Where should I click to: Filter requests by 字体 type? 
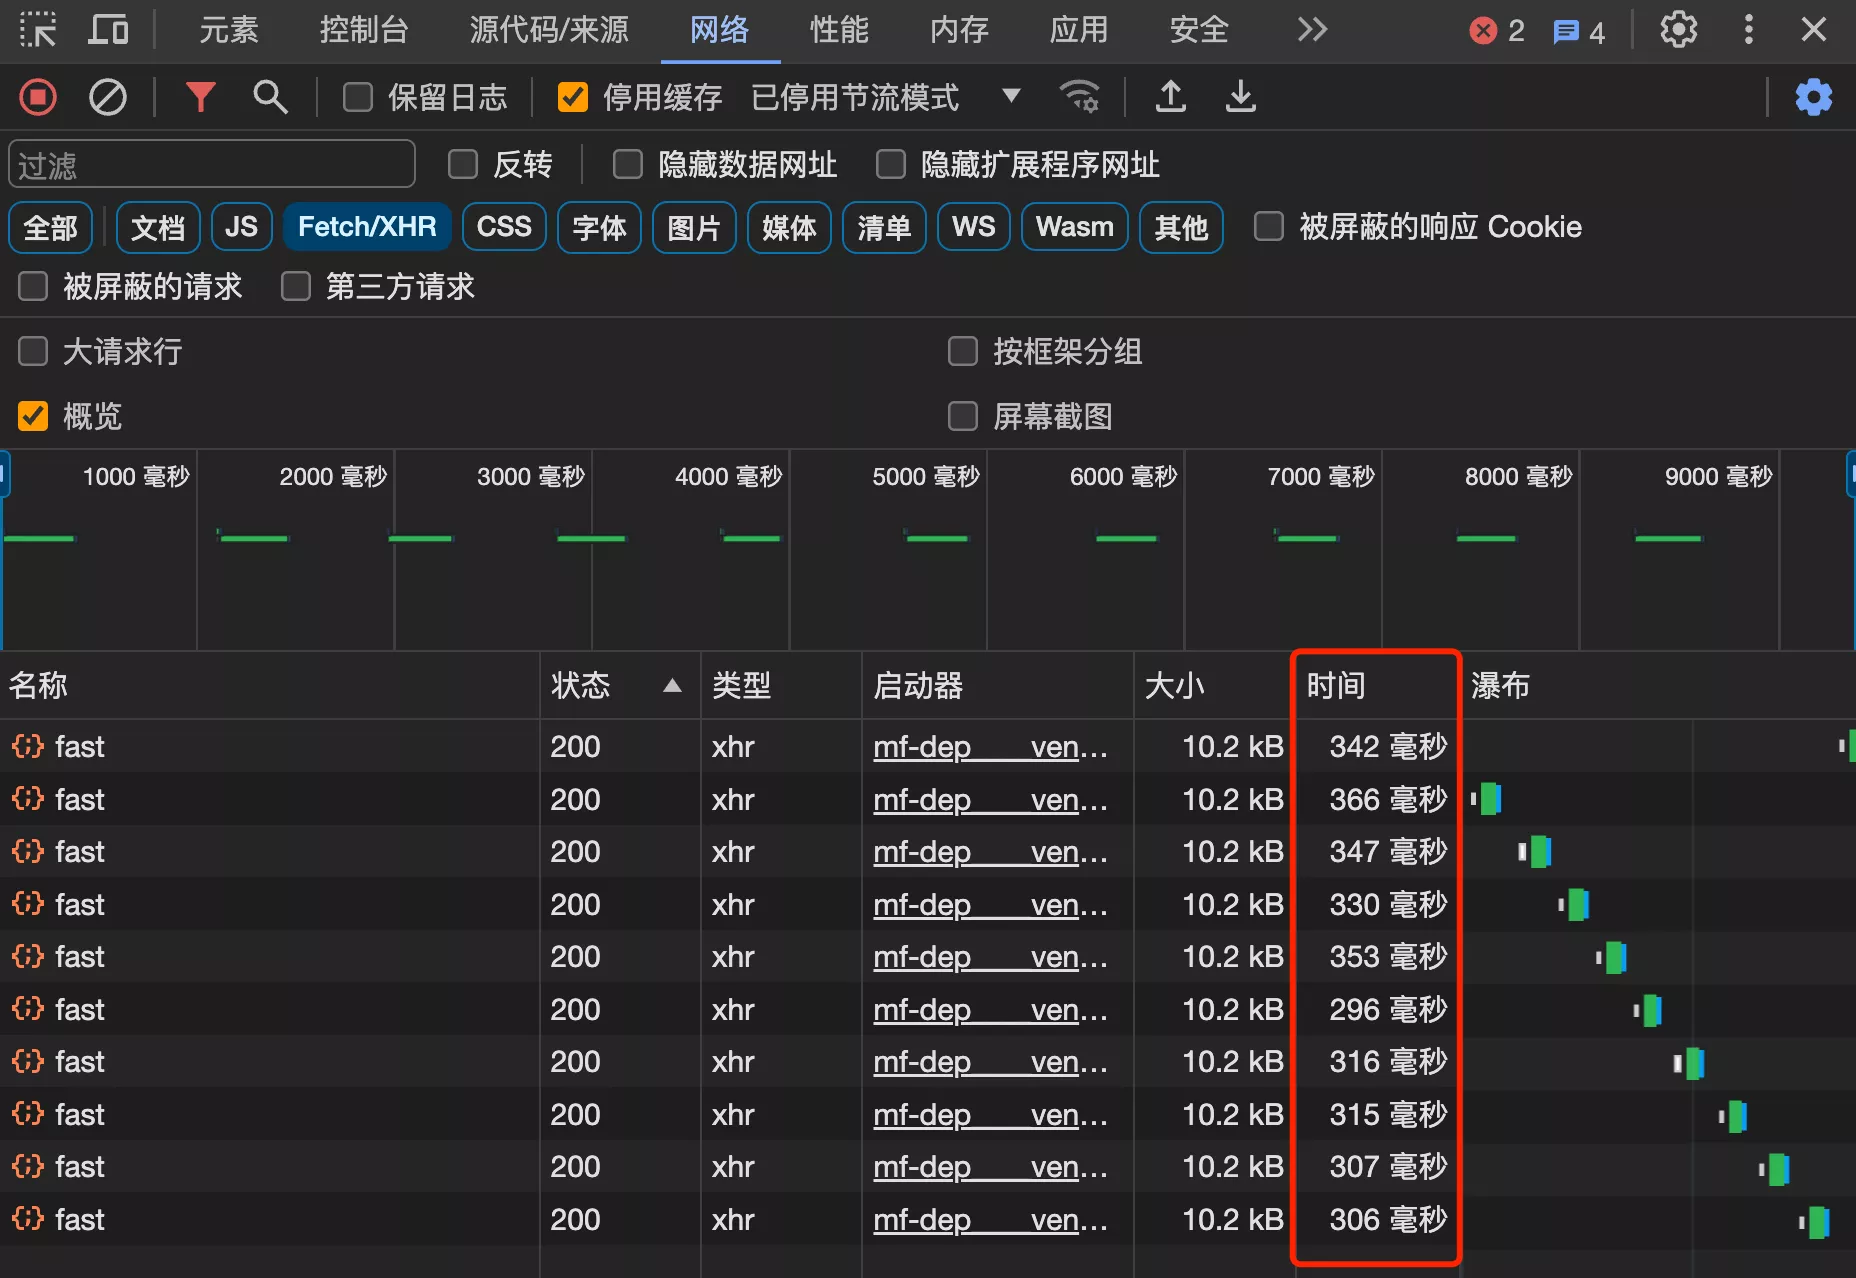point(599,227)
